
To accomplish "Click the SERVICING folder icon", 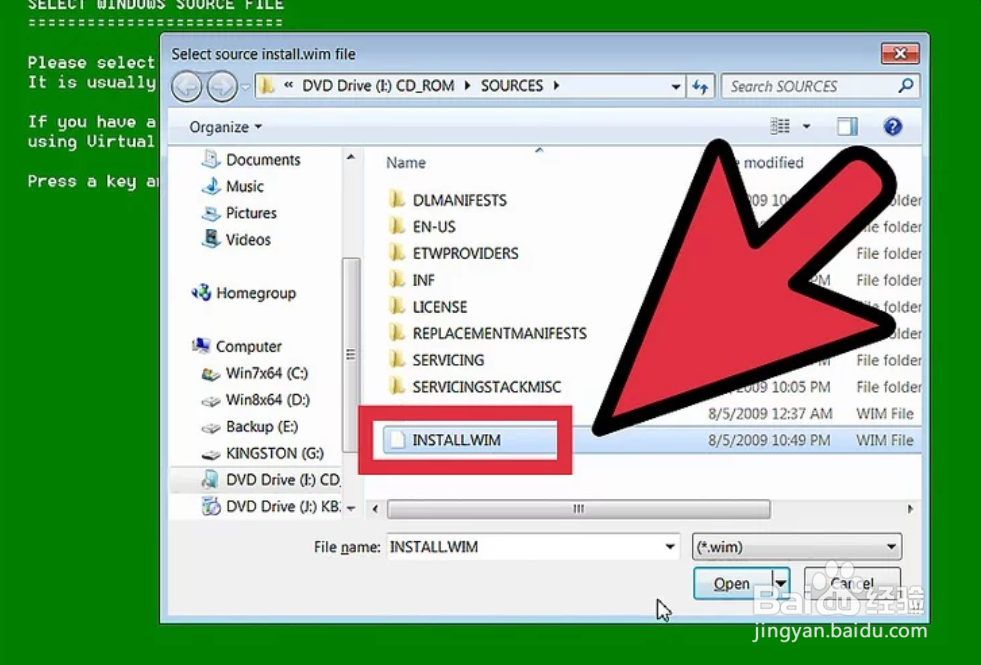I will pyautogui.click(x=397, y=360).
